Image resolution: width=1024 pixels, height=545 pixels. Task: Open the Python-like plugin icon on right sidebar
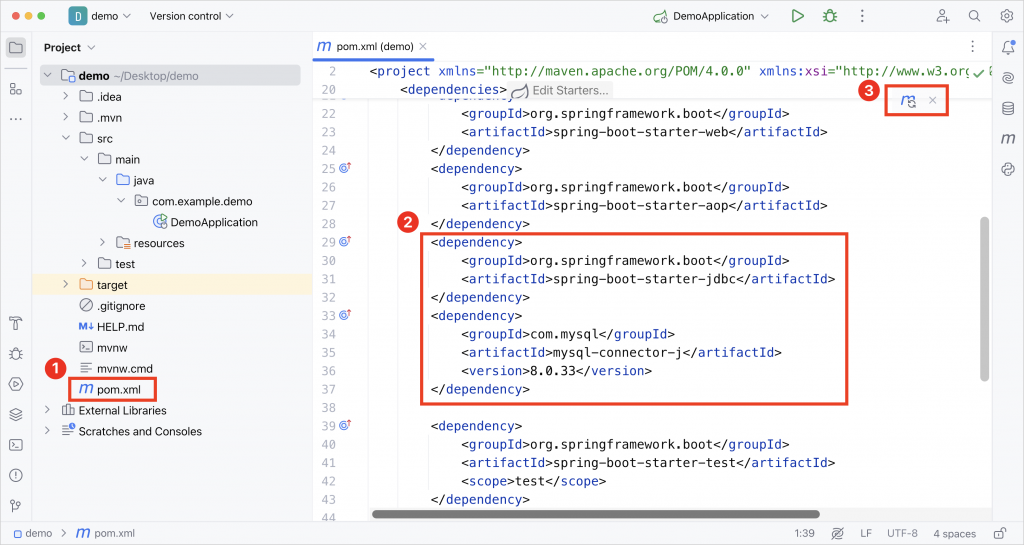pyautogui.click(x=1008, y=169)
